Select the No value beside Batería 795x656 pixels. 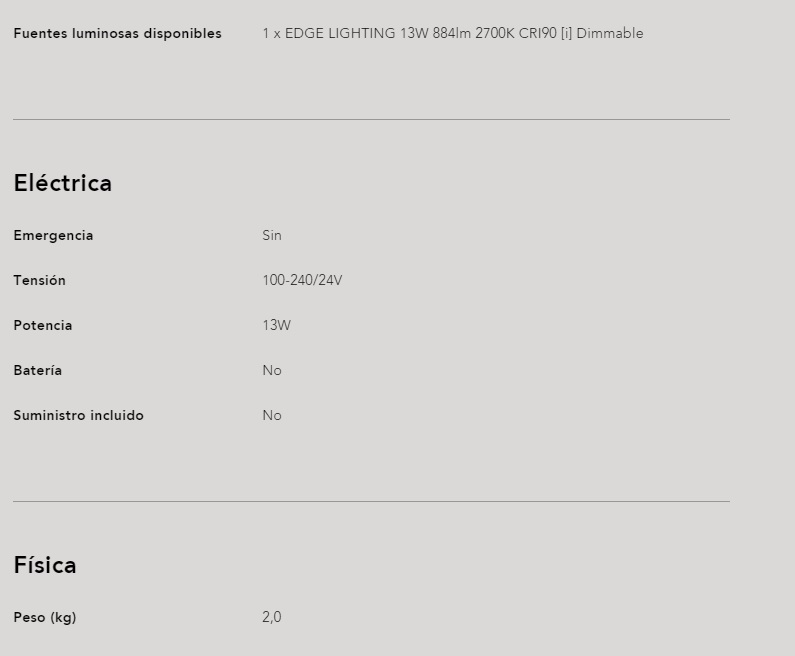pos(272,371)
